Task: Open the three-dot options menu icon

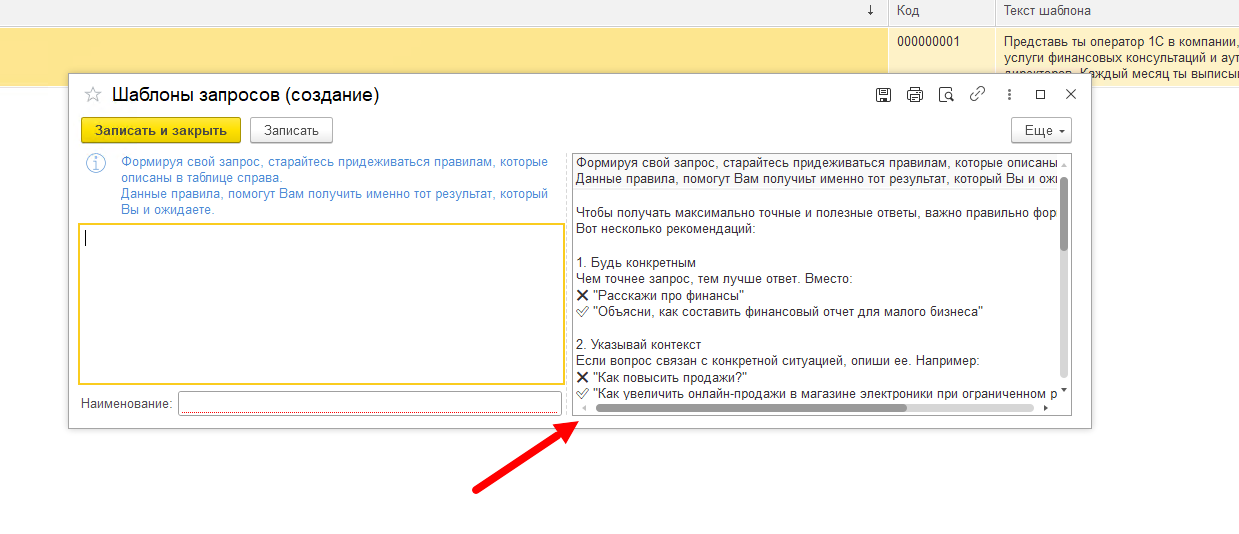Action: (x=1009, y=95)
